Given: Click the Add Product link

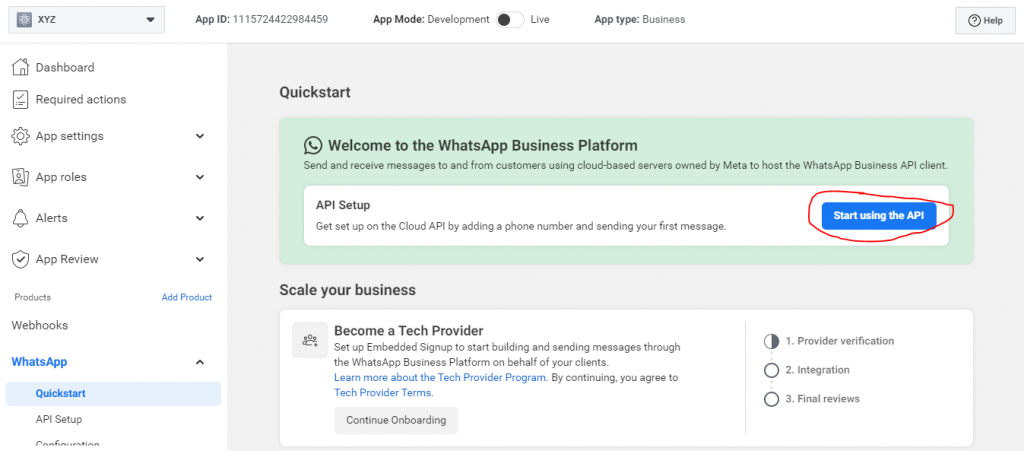Looking at the screenshot, I should click(187, 297).
